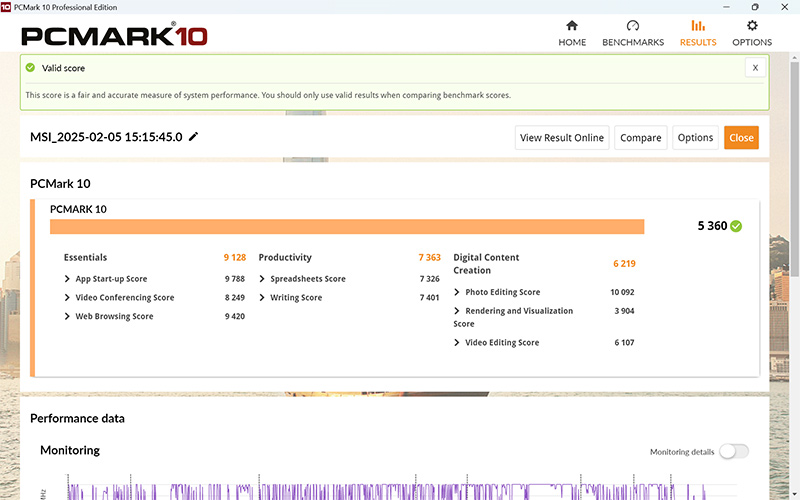Expand Spreadsheets Score details

[x=262, y=279]
